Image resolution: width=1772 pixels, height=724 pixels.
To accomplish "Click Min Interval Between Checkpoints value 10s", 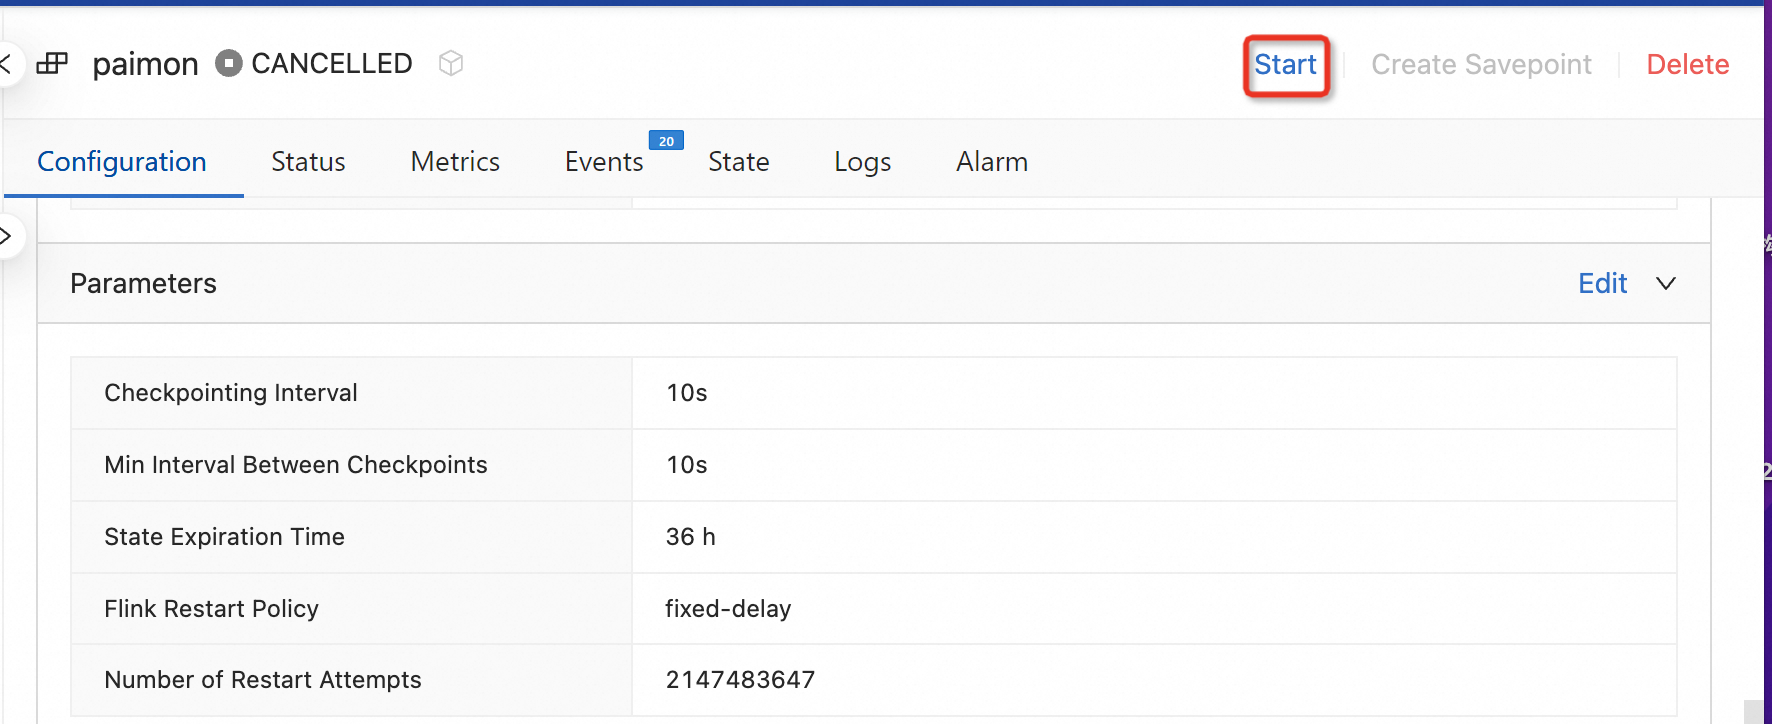I will tap(687, 465).
